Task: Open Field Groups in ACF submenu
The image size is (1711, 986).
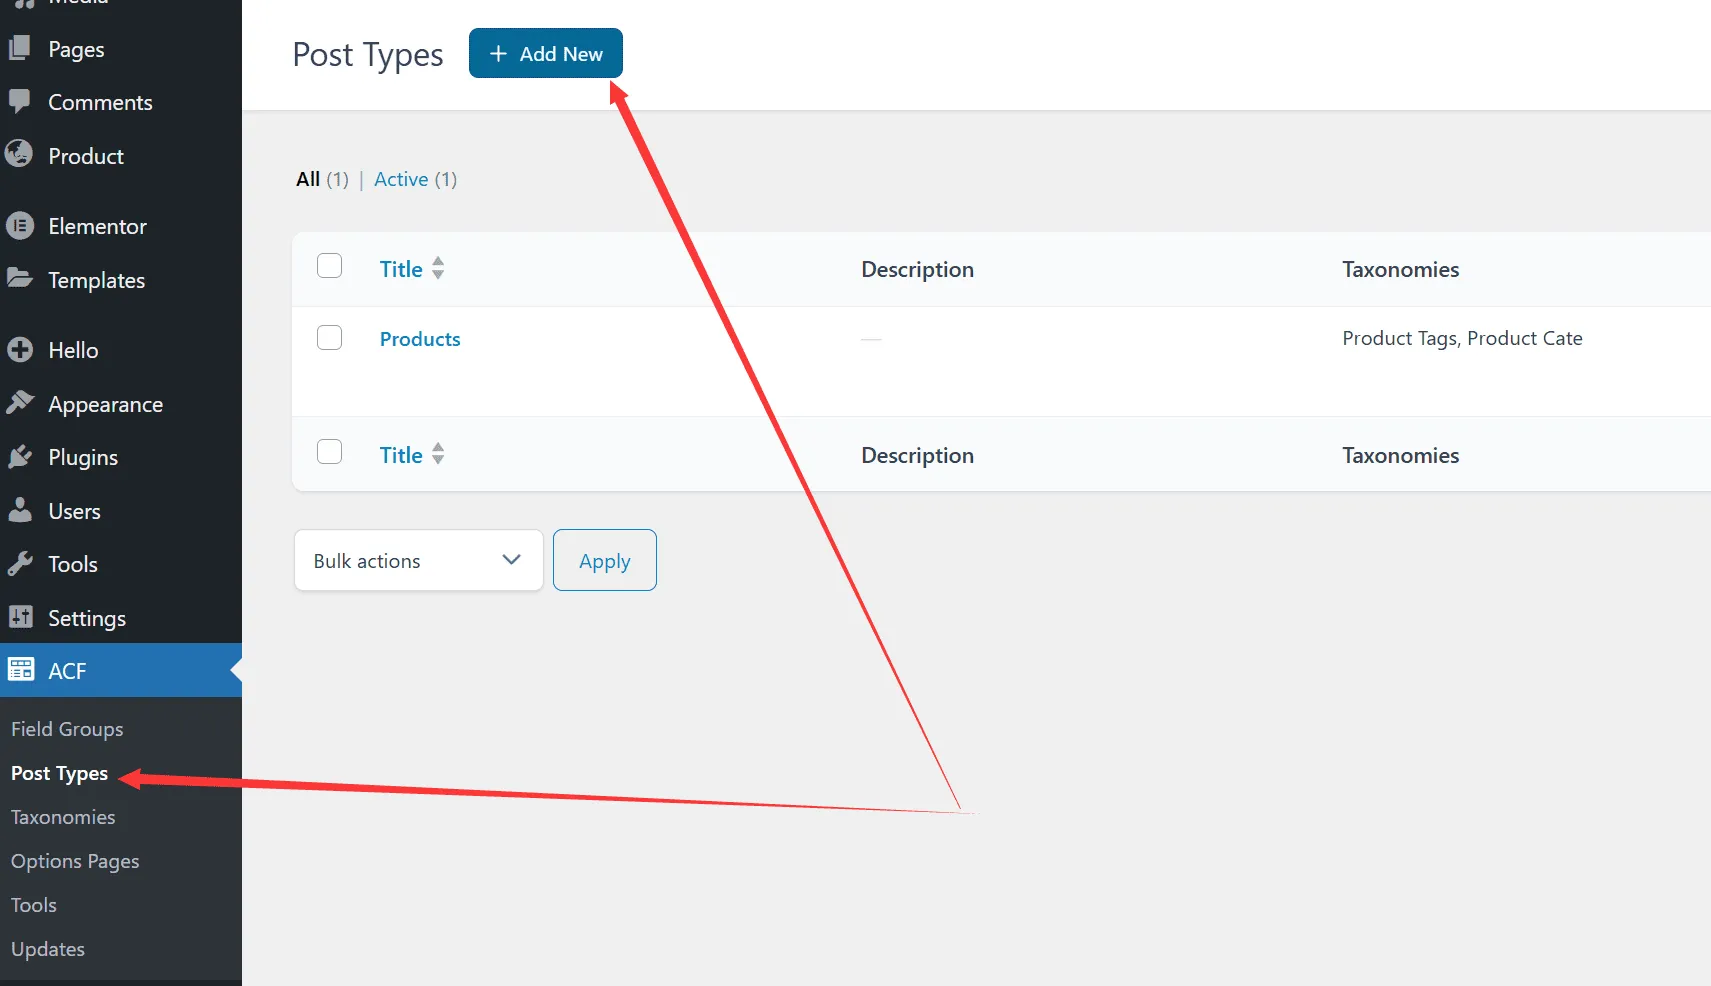Action: tap(67, 729)
